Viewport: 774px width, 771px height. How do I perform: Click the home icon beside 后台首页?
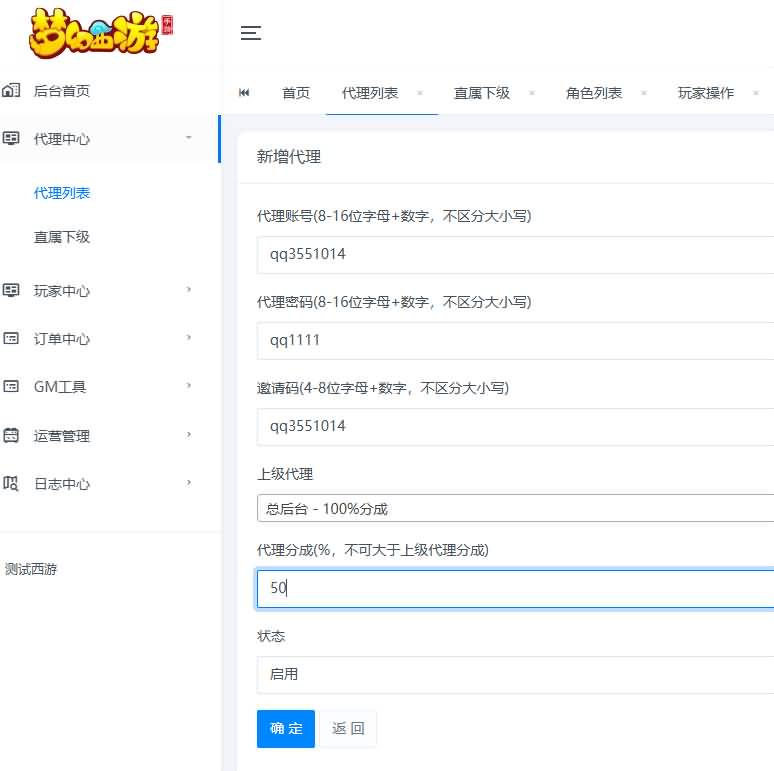(x=11, y=90)
